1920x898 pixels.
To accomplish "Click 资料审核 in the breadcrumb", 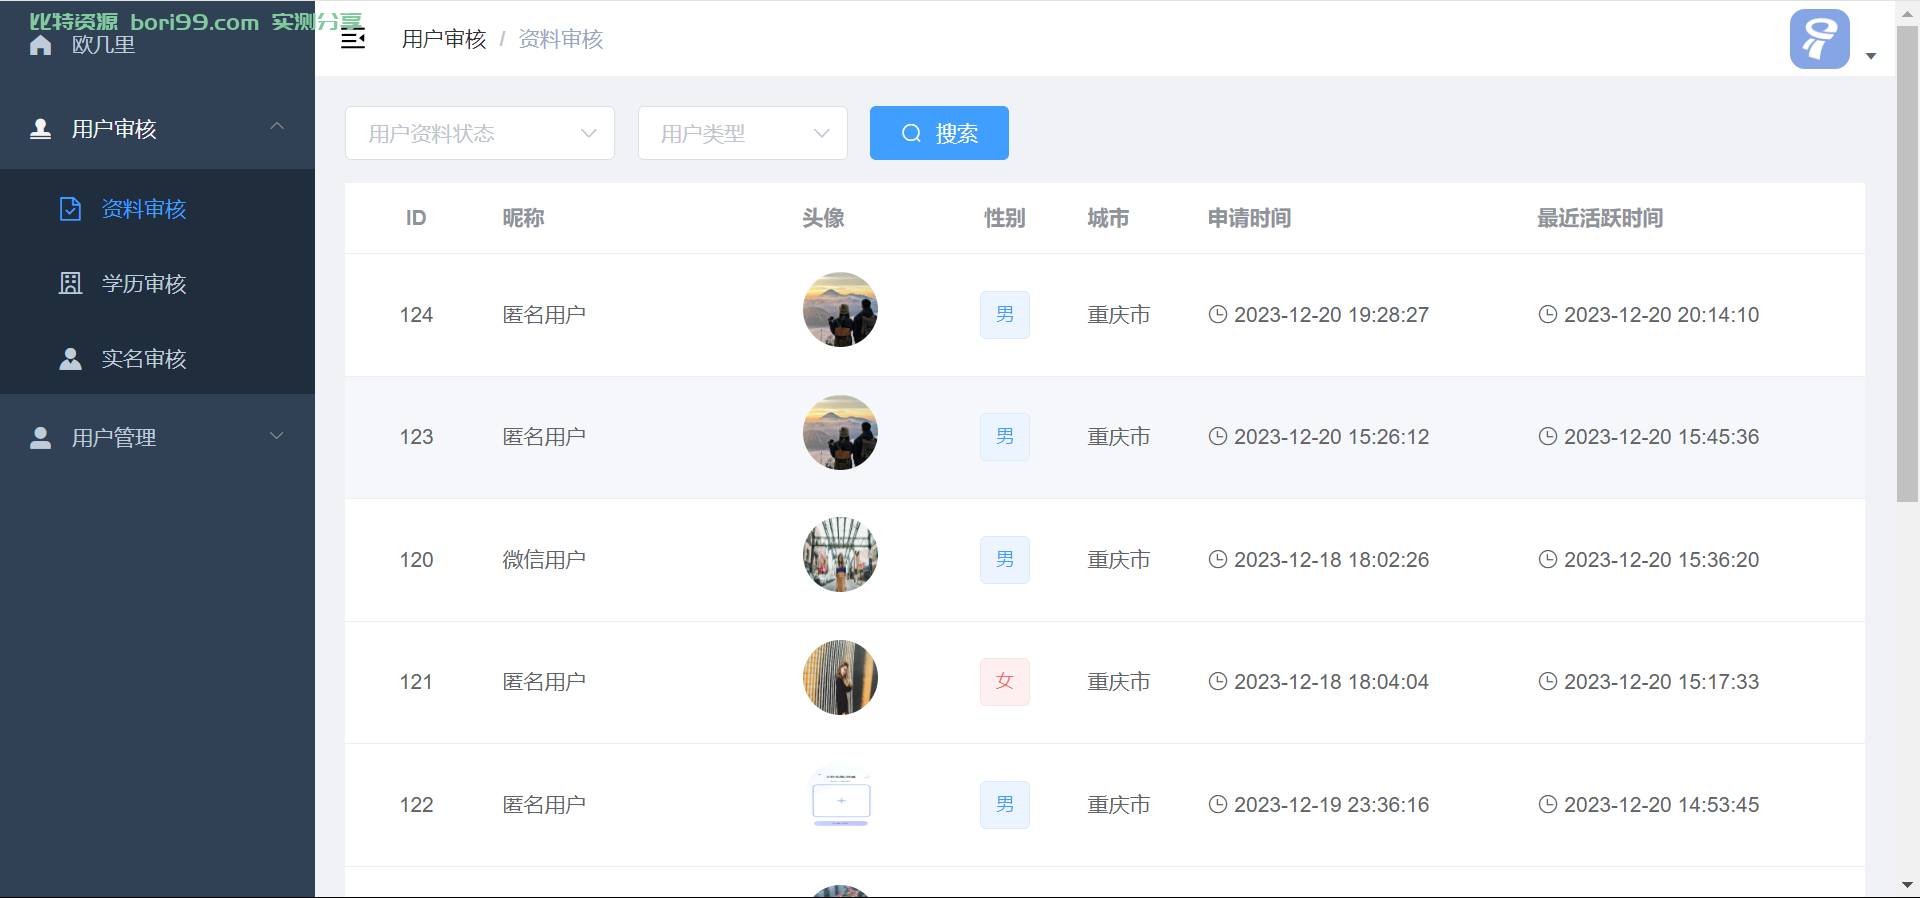I will (x=561, y=39).
